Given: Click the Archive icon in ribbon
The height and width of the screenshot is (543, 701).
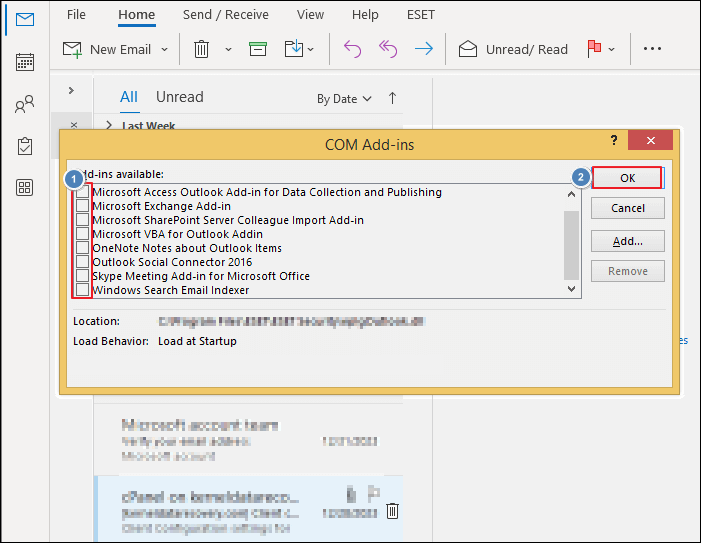Looking at the screenshot, I should [x=258, y=49].
